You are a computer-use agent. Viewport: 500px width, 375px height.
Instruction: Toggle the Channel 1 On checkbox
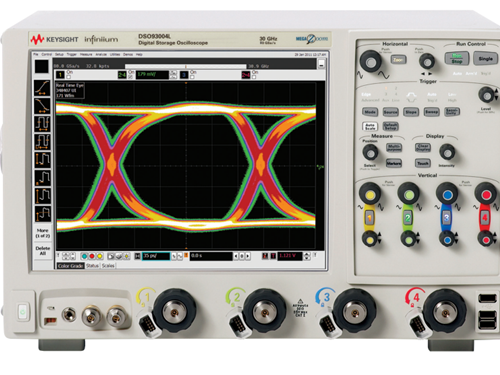click(69, 77)
